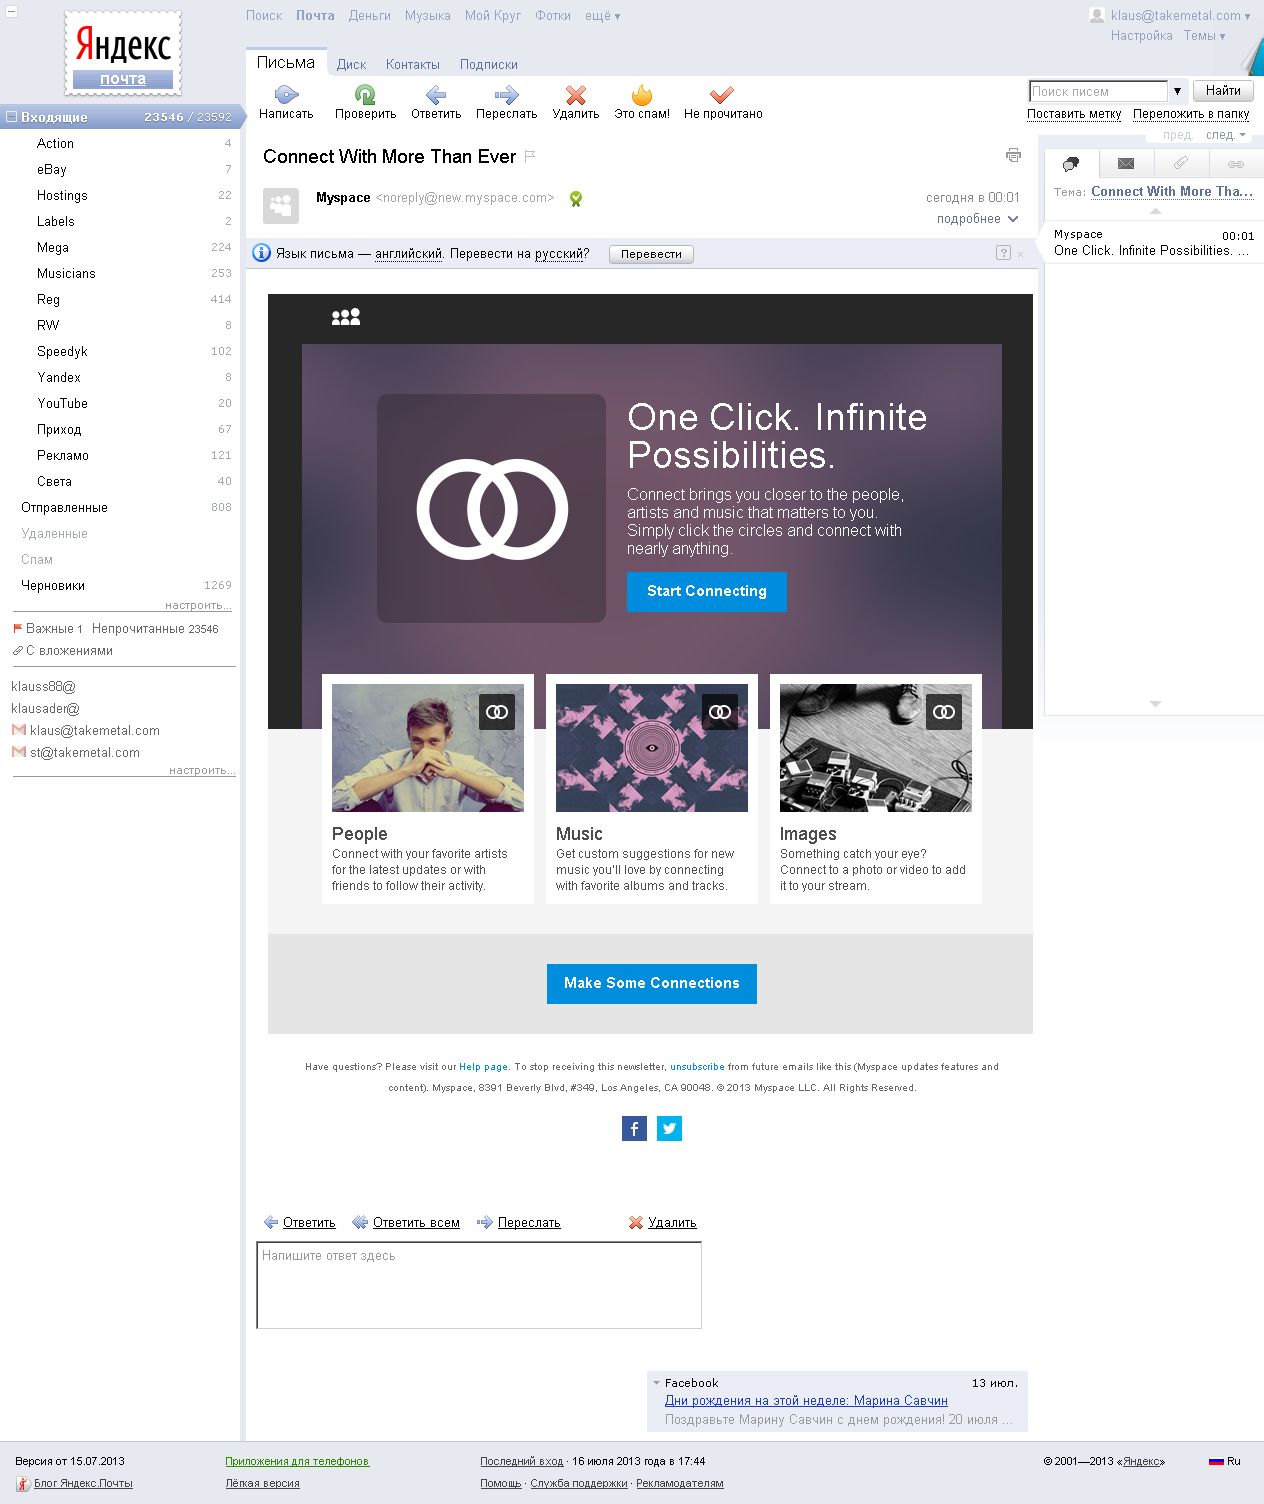The width and height of the screenshot is (1264, 1504).
Task: Click up arrow in side thread panel
Action: (x=1155, y=211)
